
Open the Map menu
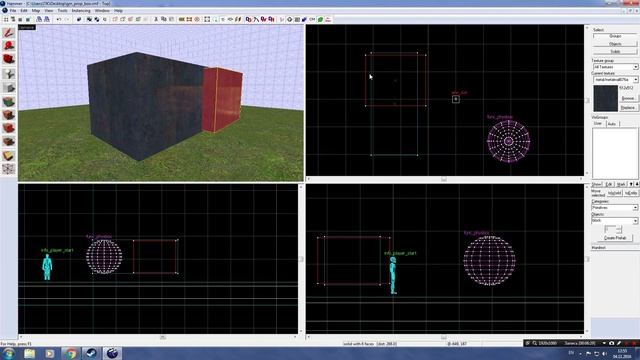(x=36, y=11)
